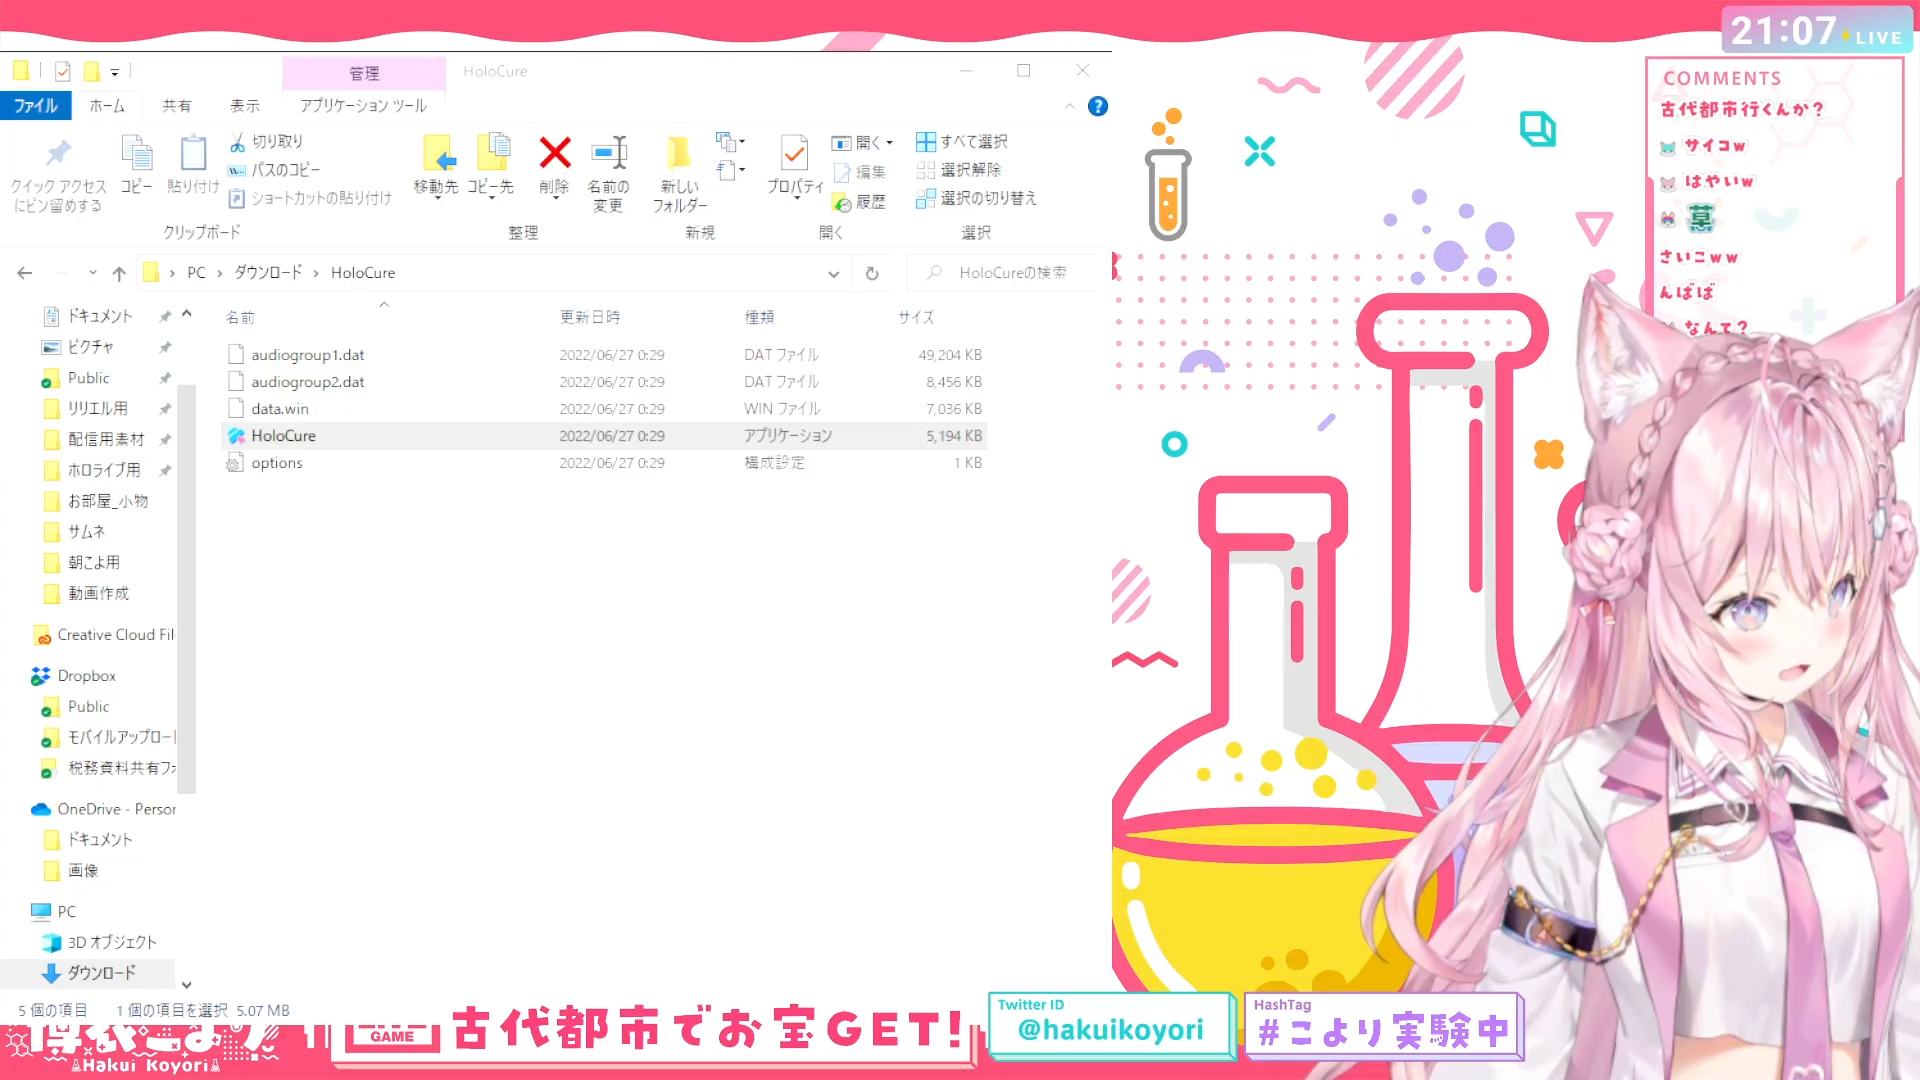The height and width of the screenshot is (1080, 1920).
Task: Pin to Quick Access icon
Action: tap(58, 153)
